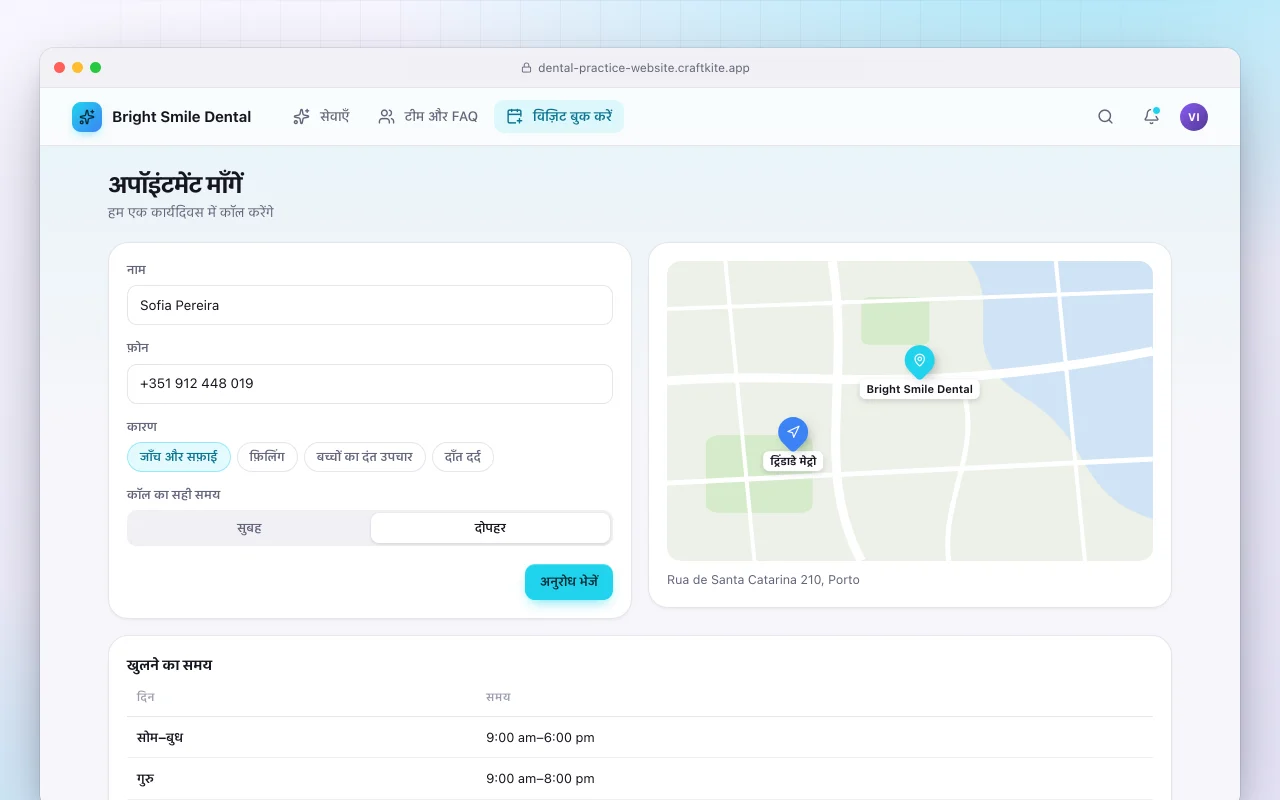Open the टीम और FAQ tab
Image resolution: width=1280 pixels, height=800 pixels.
point(428,117)
